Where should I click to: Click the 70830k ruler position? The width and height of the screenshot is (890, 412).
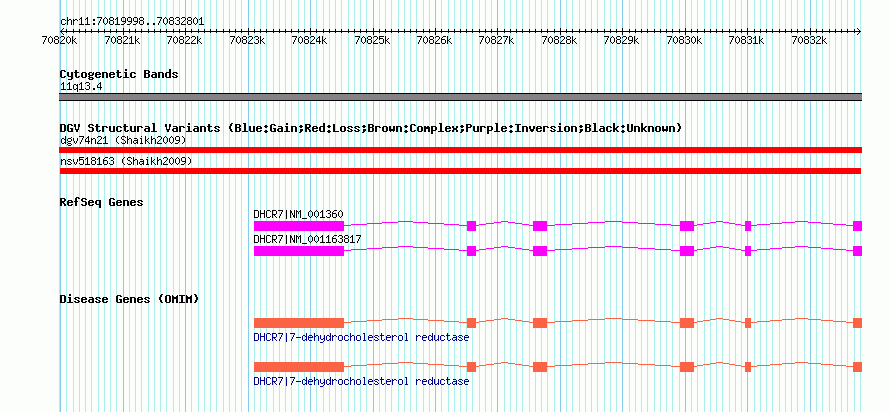(x=685, y=40)
